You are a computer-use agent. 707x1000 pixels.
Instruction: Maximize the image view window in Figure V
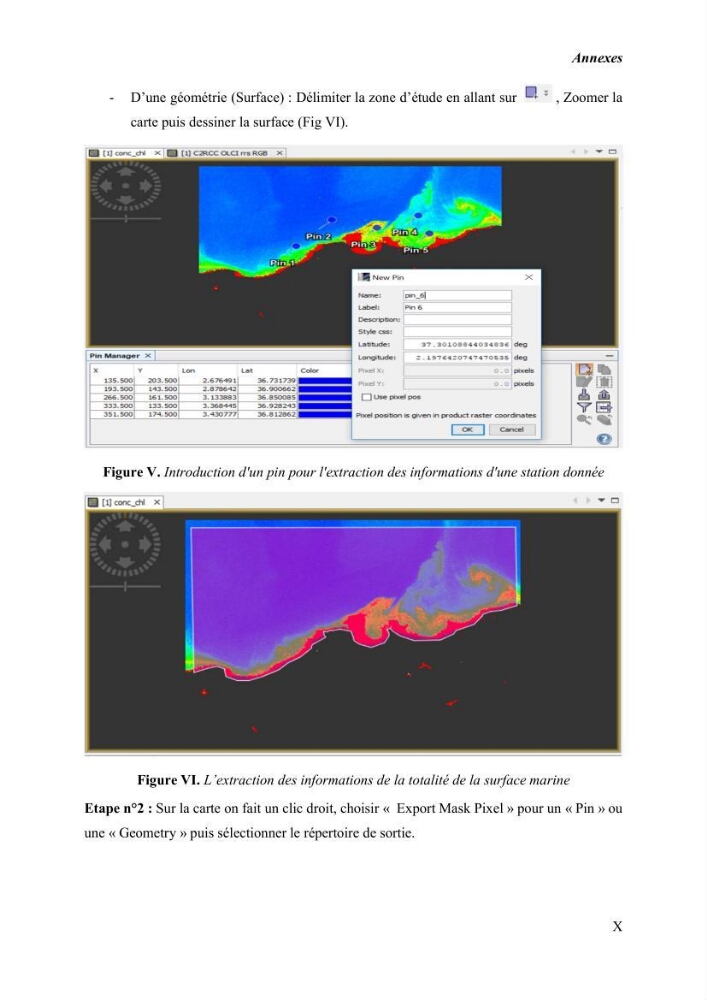[613, 152]
